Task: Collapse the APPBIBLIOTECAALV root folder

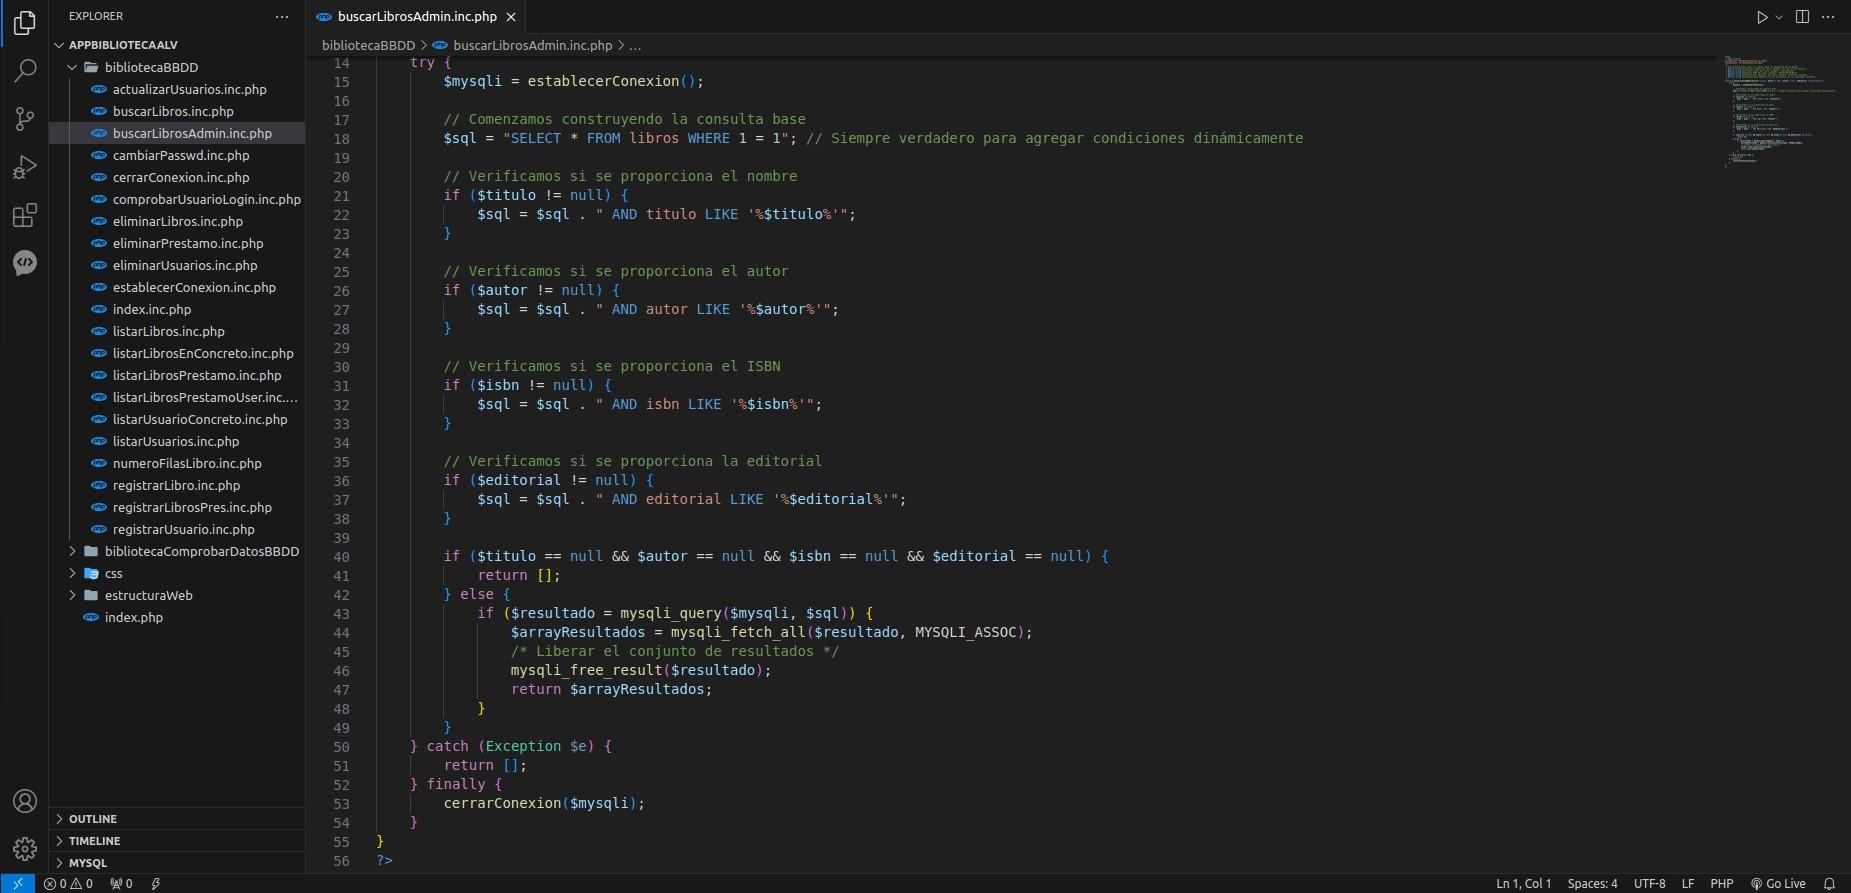Action: (177, 45)
